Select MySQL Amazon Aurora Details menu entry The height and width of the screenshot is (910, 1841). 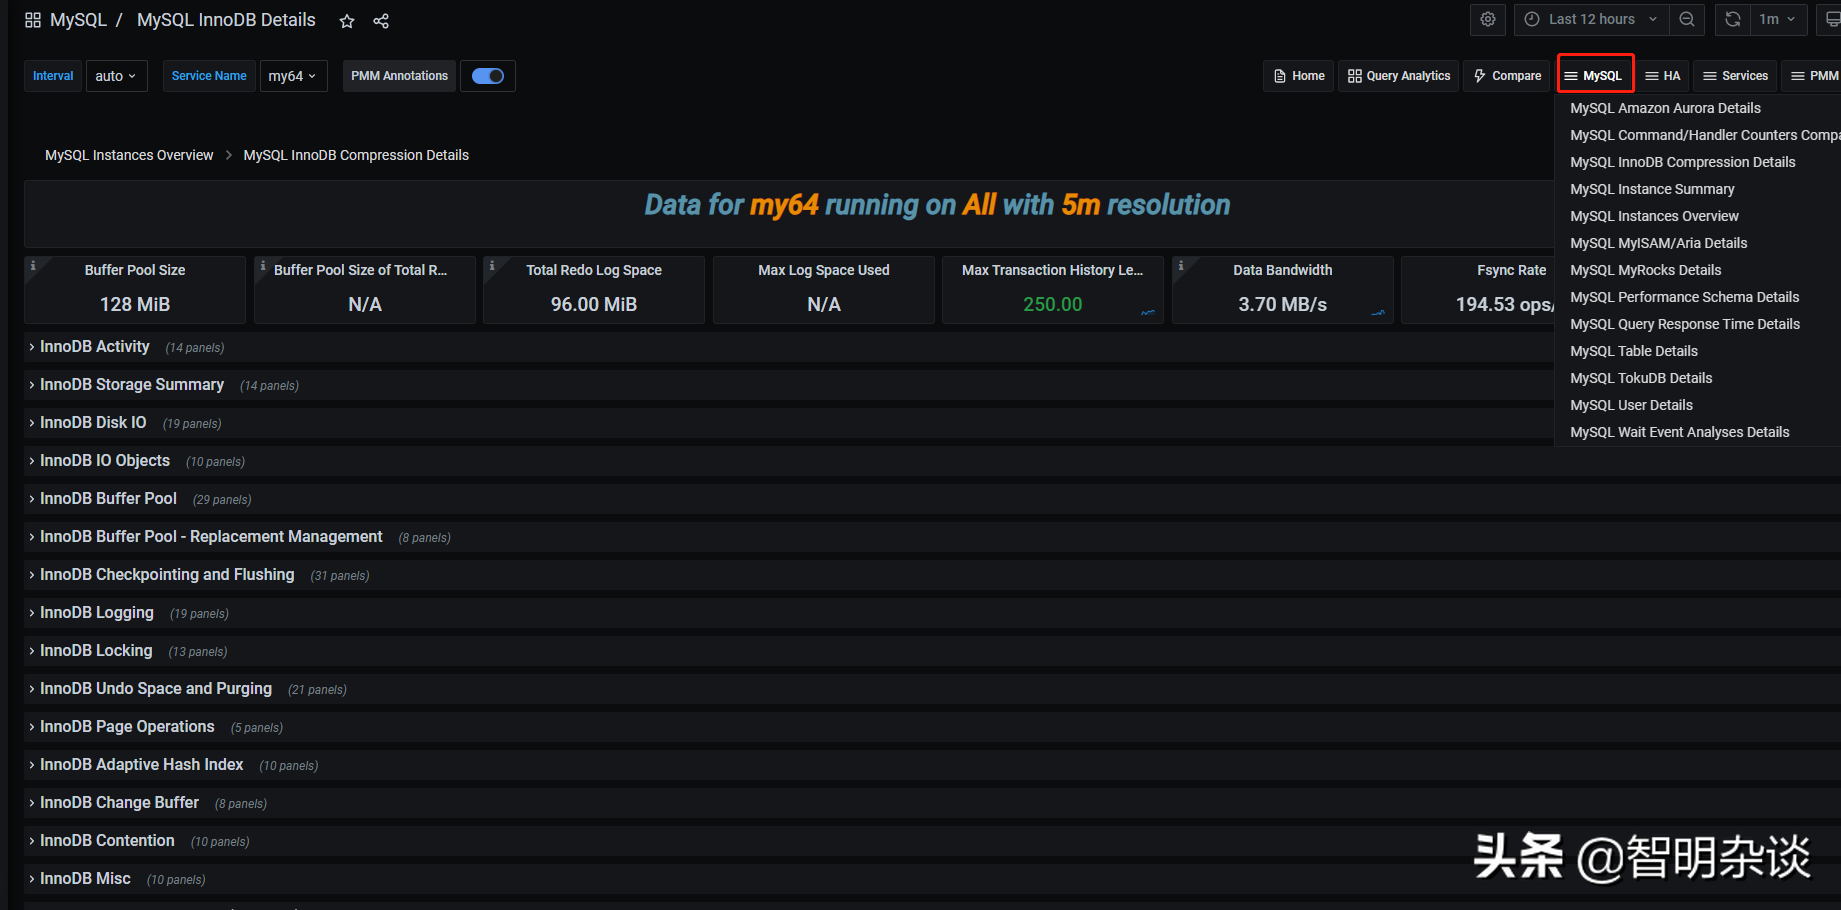[1665, 108]
